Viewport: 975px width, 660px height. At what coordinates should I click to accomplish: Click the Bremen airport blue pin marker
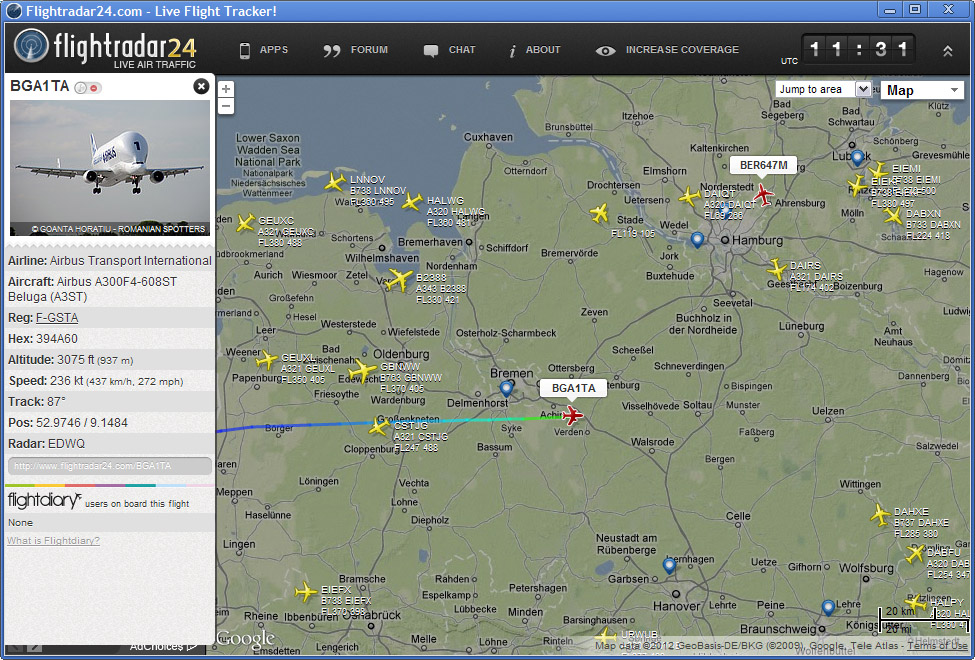(x=506, y=388)
